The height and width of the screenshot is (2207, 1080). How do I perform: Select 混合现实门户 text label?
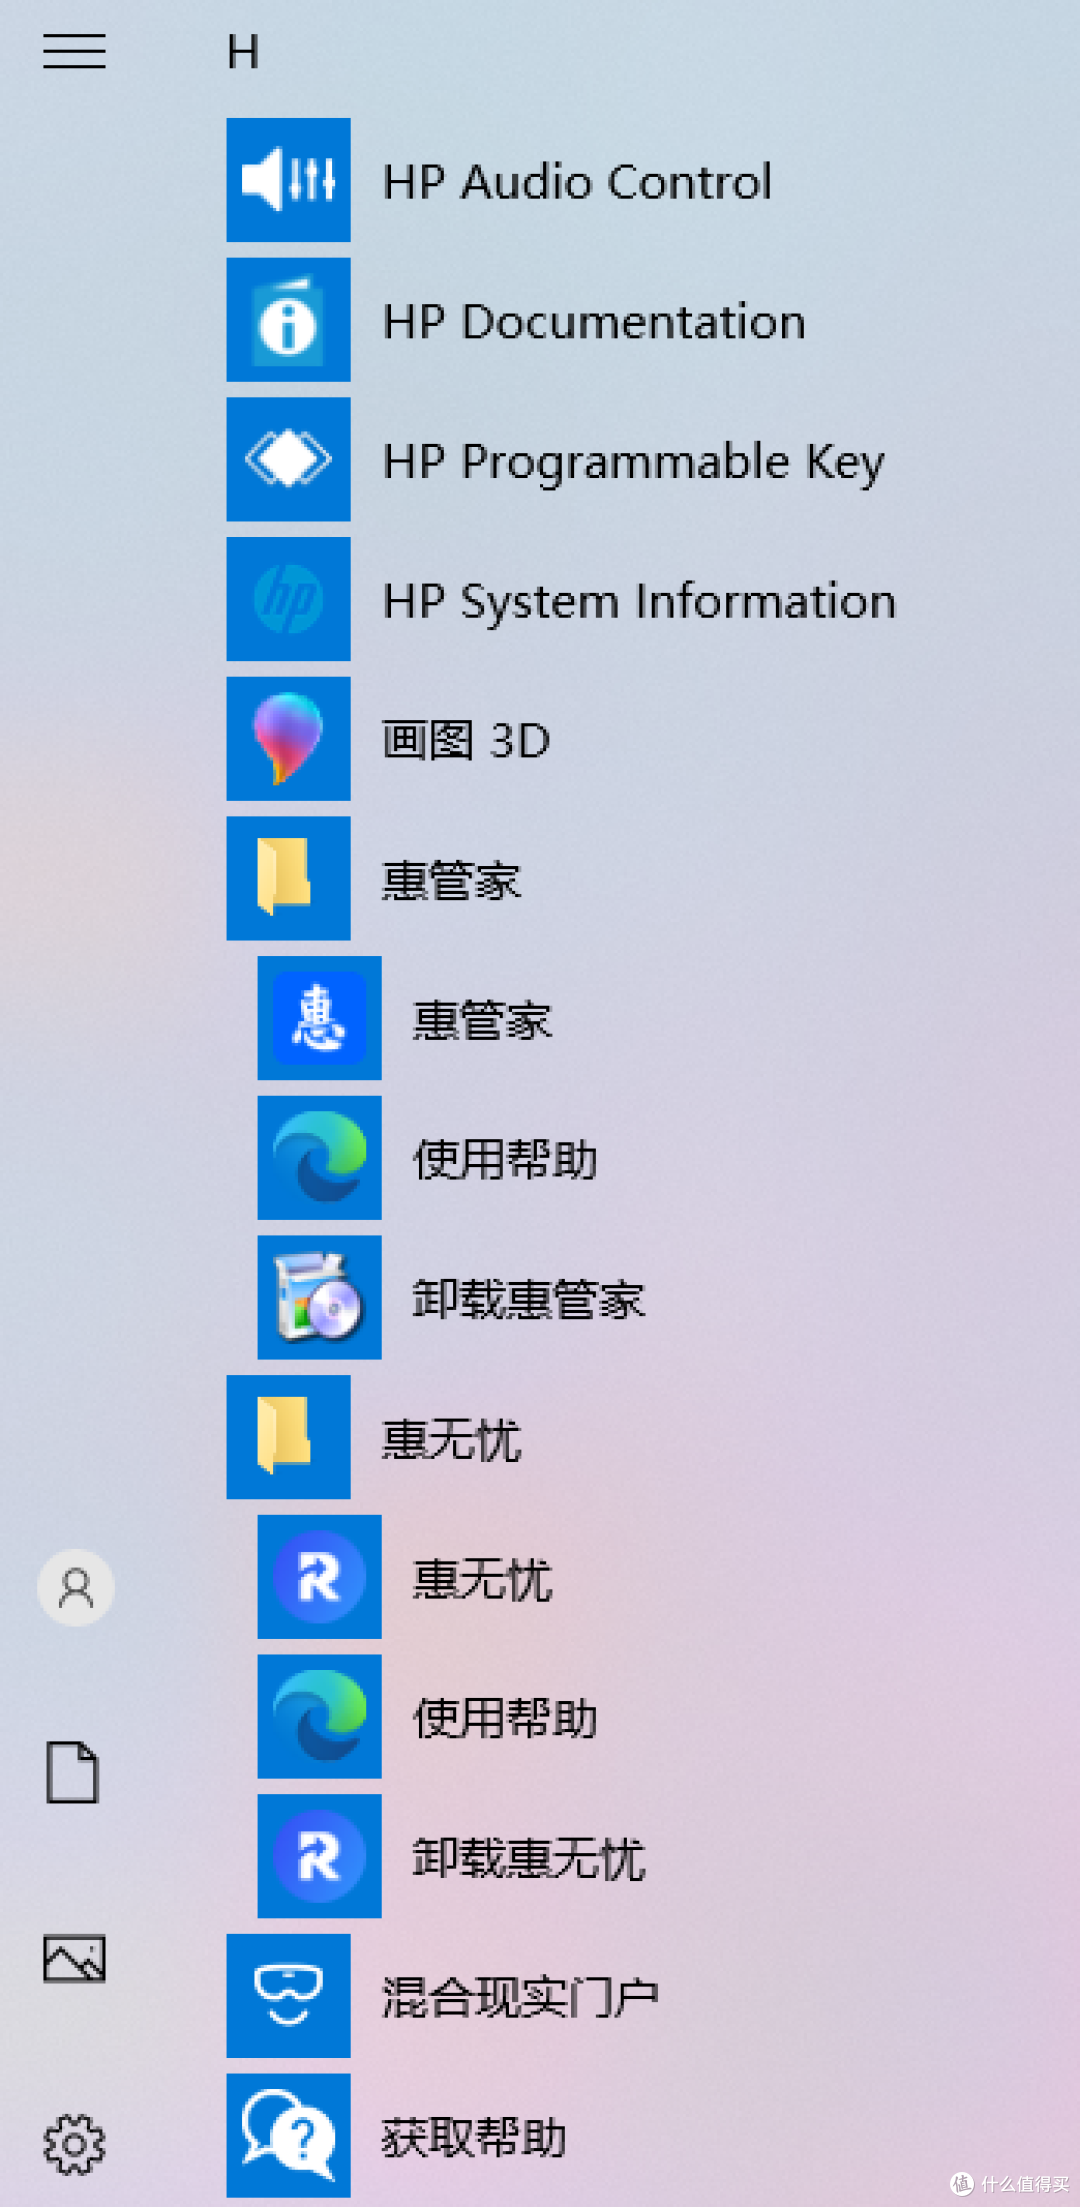[520, 1998]
